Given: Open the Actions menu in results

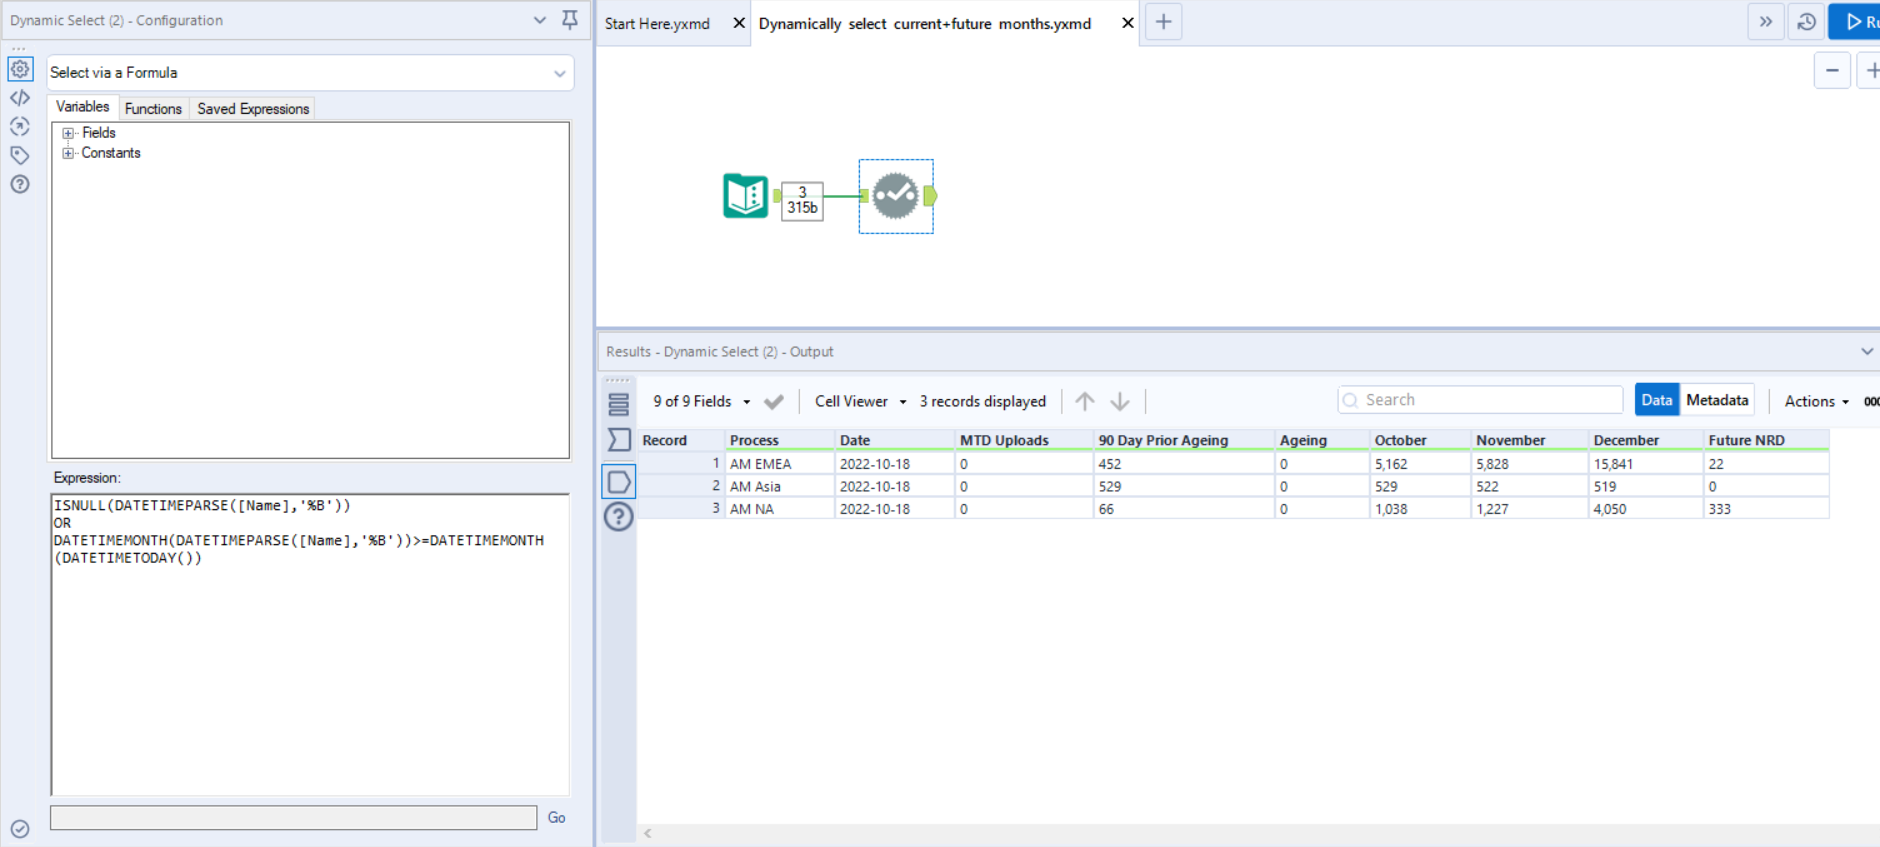Looking at the screenshot, I should tap(1816, 401).
